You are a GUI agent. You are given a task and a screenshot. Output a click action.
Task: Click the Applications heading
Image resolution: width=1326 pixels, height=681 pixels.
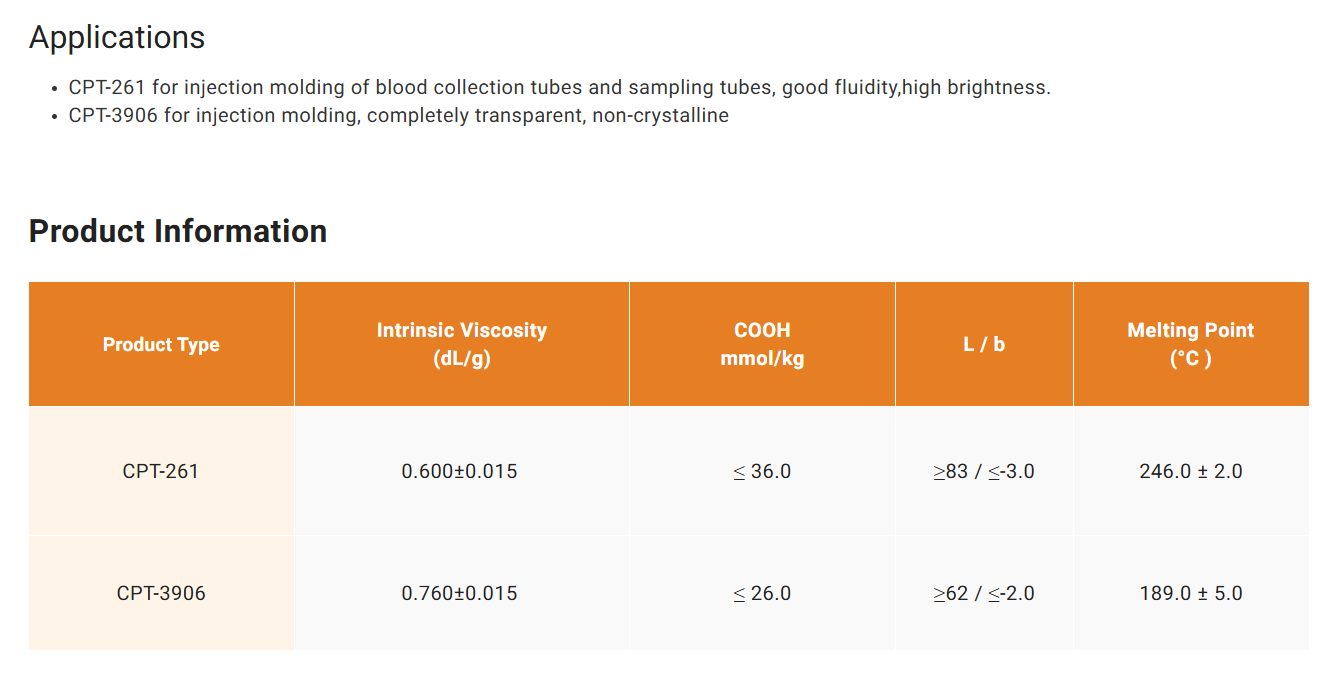(x=117, y=37)
